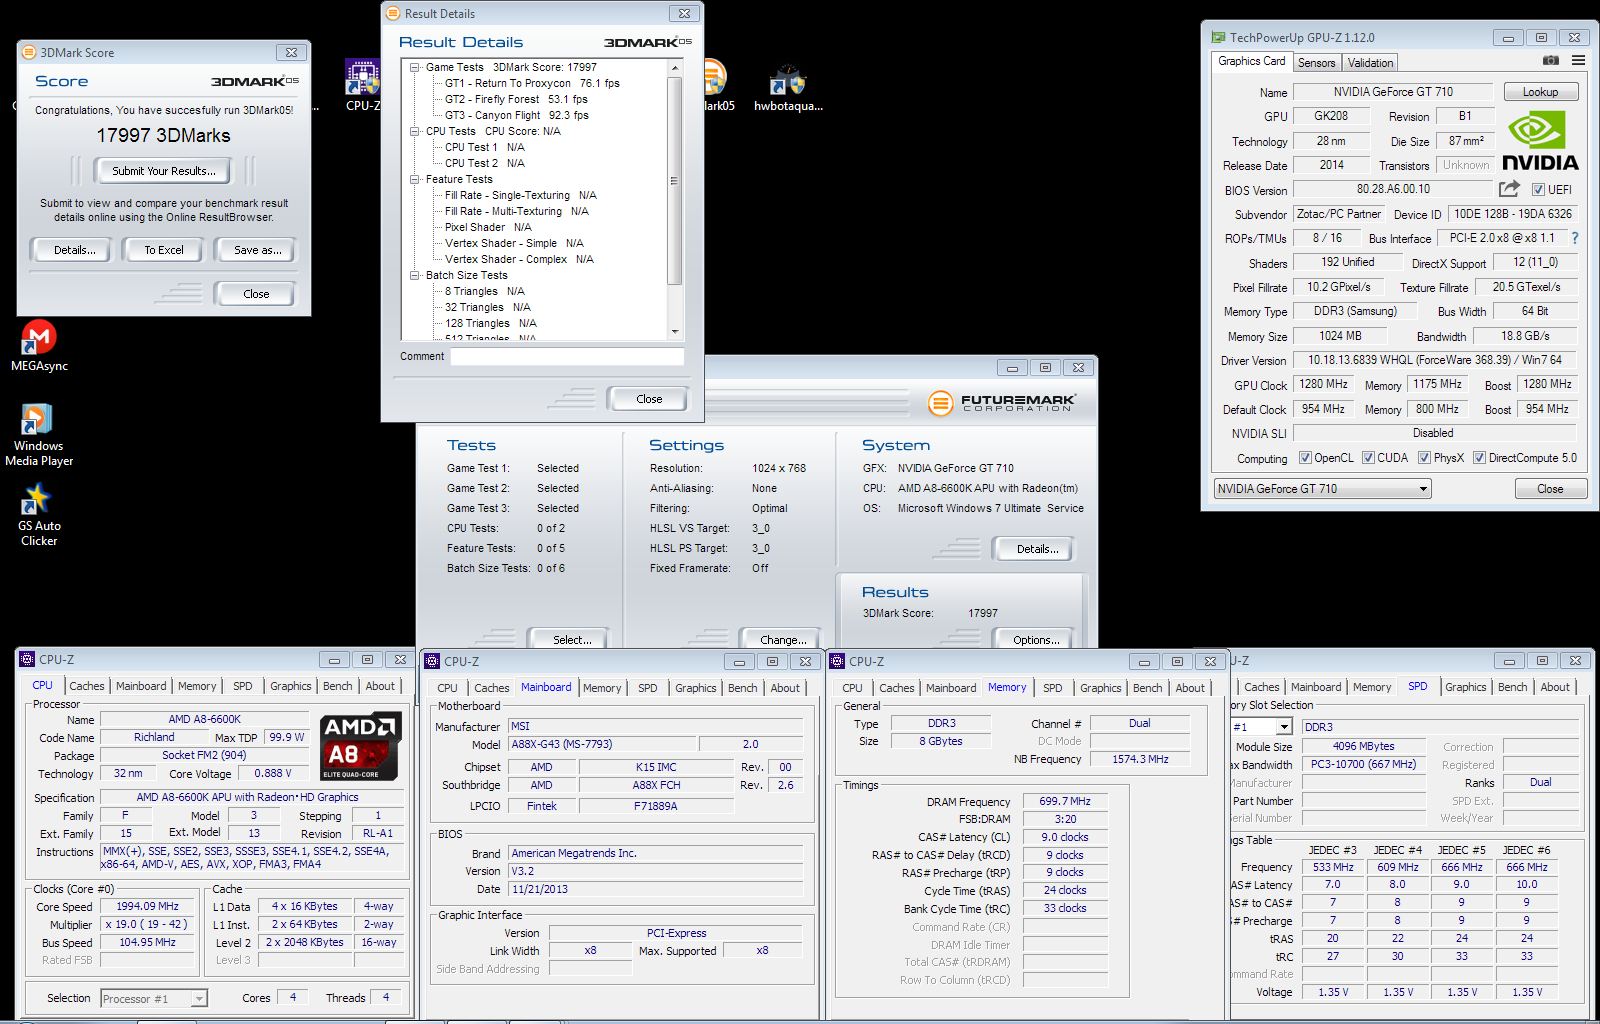This screenshot has width=1600, height=1024.
Task: Open the Graphics tab in CPU-Z Memory window
Action: (x=1101, y=688)
